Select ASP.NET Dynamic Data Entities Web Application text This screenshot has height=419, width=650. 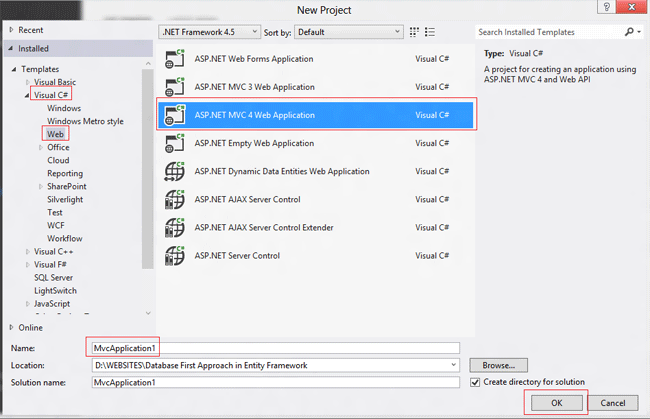pos(282,172)
